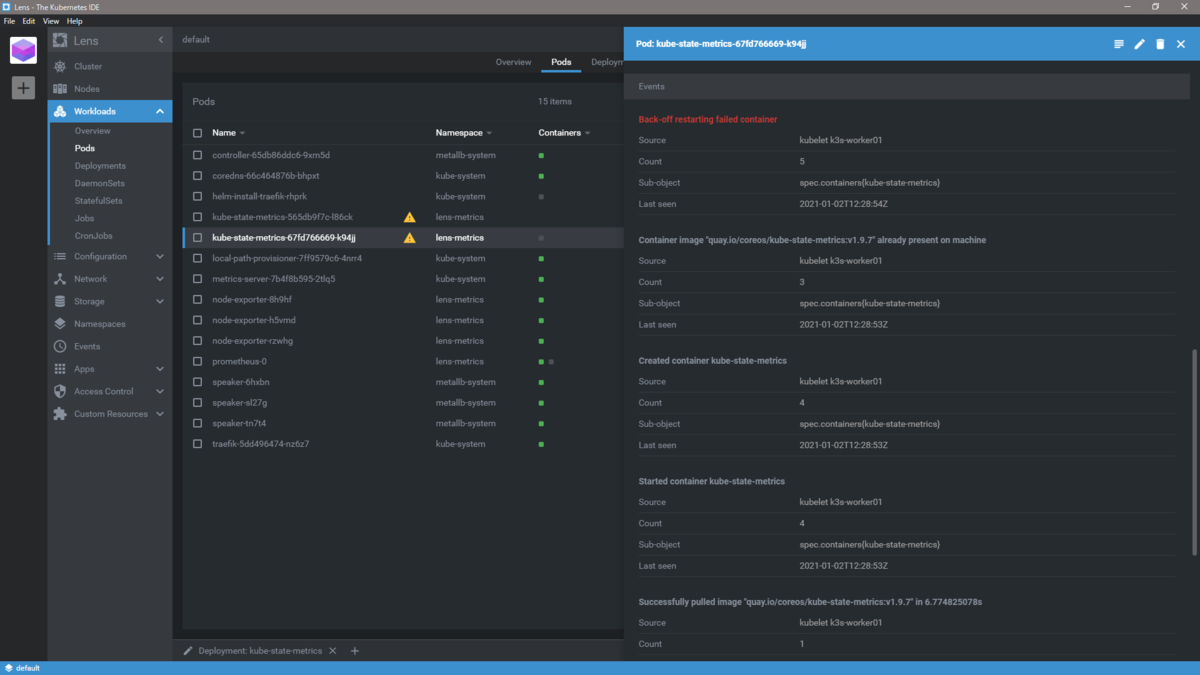Viewport: 1200px width, 675px height.
Task: Click the Storage sidebar icon
Action: tap(60, 301)
